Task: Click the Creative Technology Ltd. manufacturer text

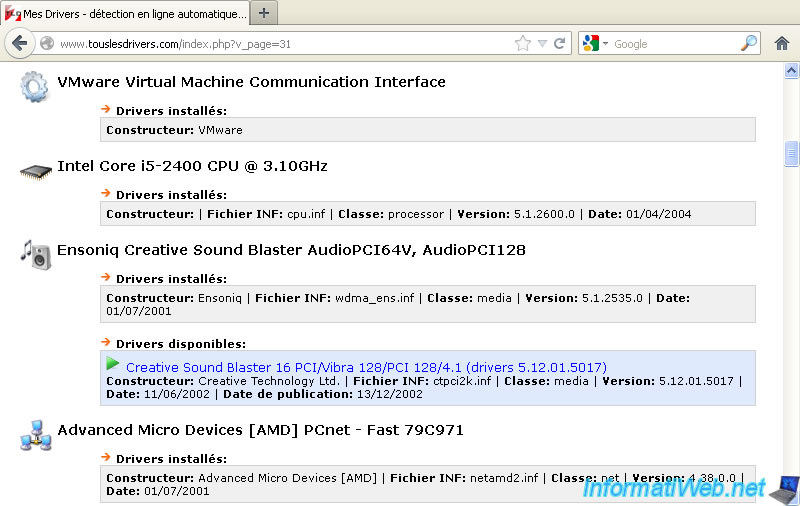Action: click(268, 381)
